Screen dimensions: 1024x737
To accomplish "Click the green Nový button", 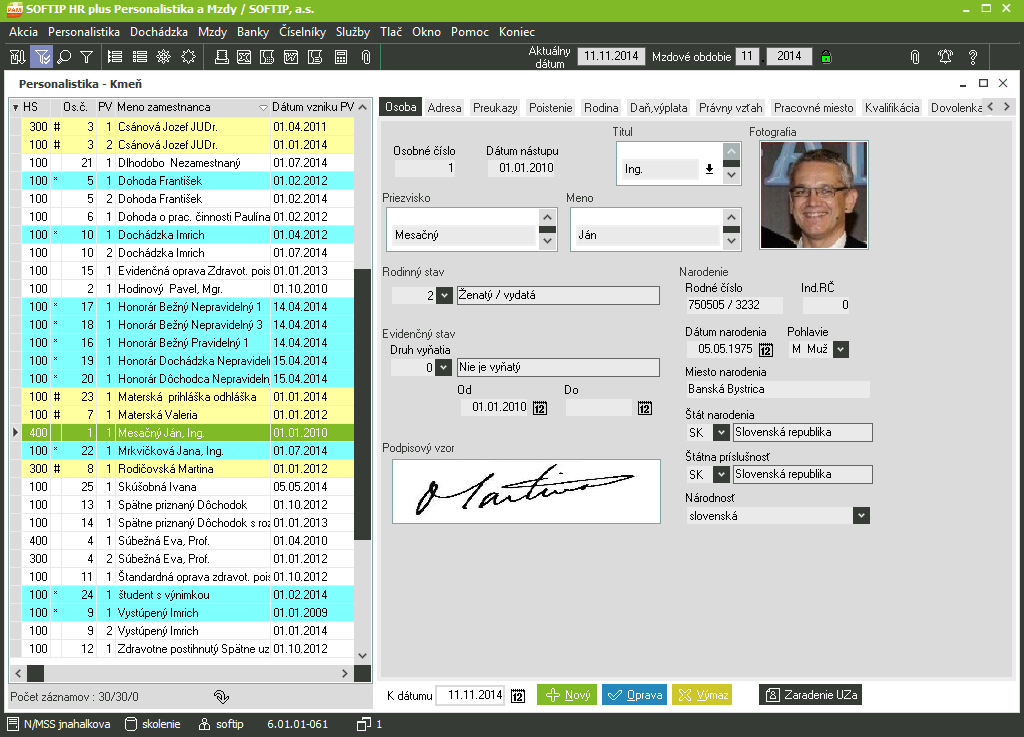I will (x=567, y=695).
